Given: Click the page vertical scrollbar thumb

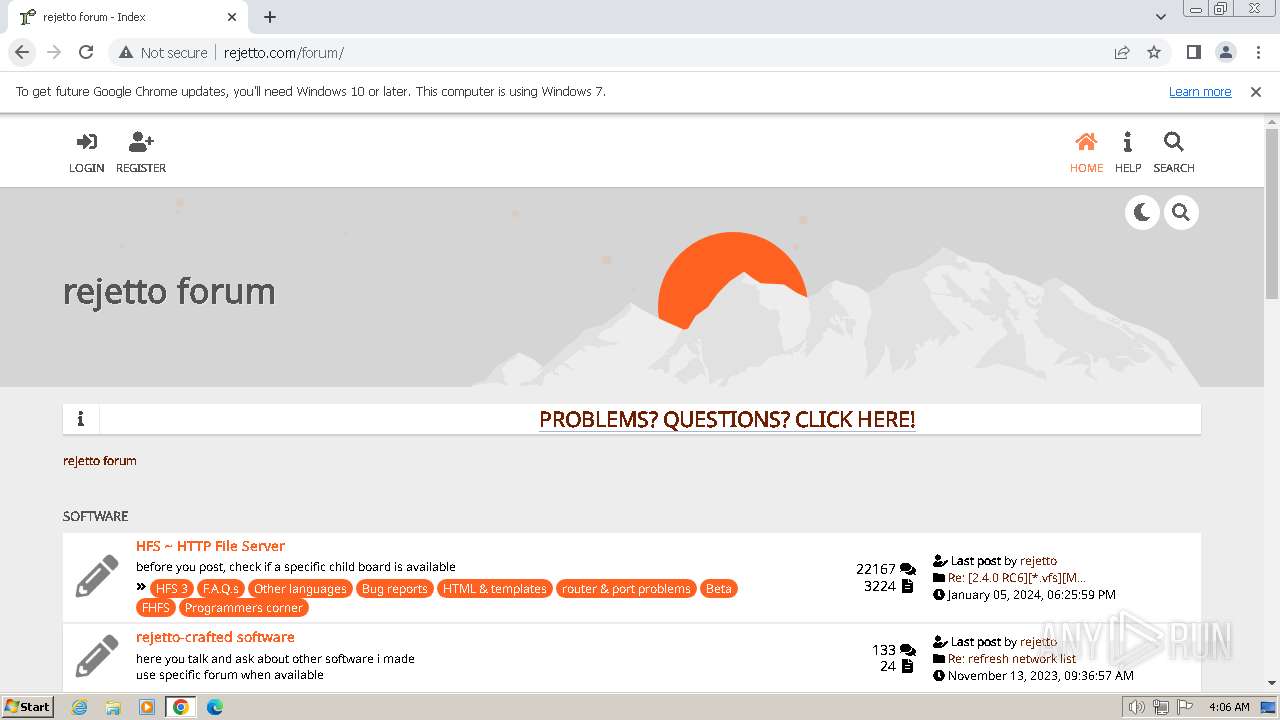Looking at the screenshot, I should tap(1272, 213).
